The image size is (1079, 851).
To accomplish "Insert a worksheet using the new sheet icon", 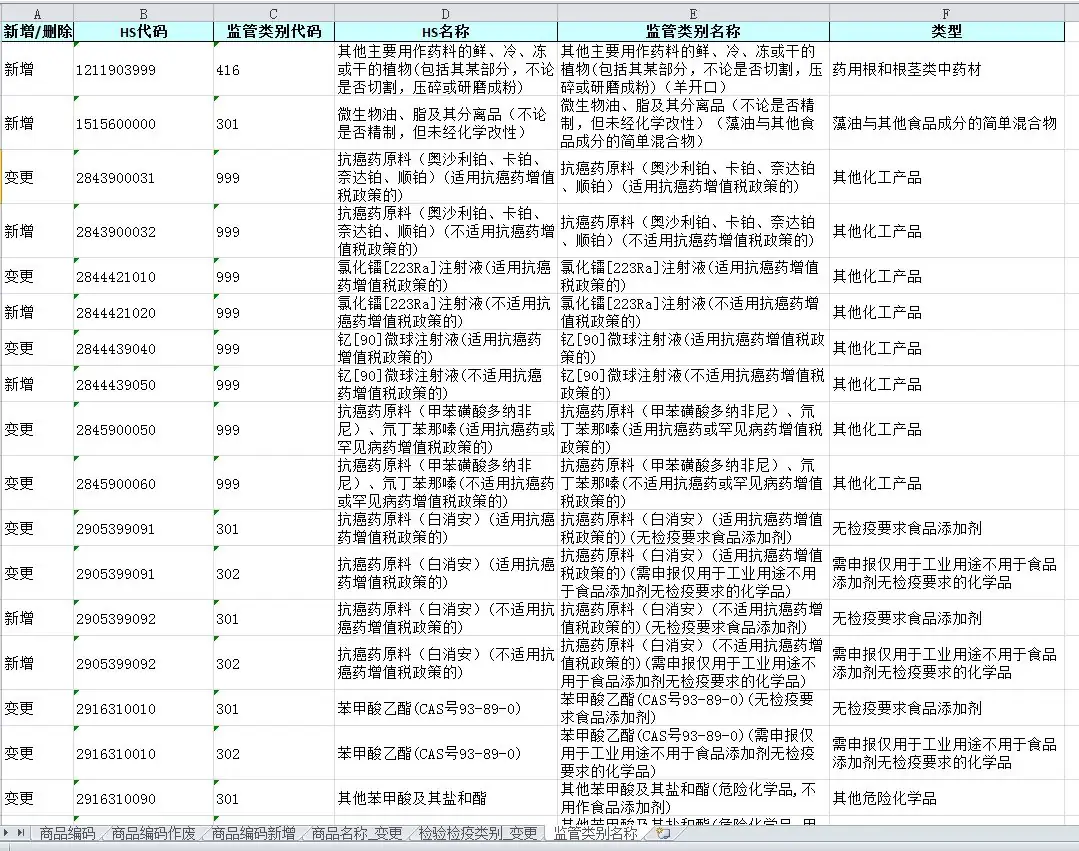I will [x=661, y=832].
